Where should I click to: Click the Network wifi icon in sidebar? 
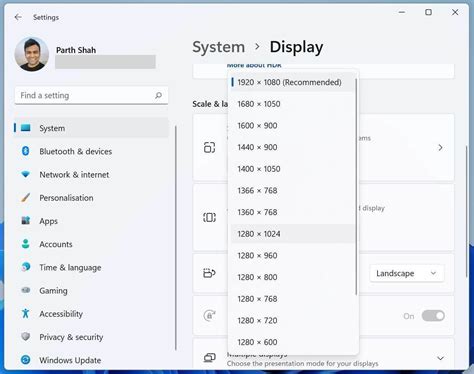pyautogui.click(x=26, y=174)
